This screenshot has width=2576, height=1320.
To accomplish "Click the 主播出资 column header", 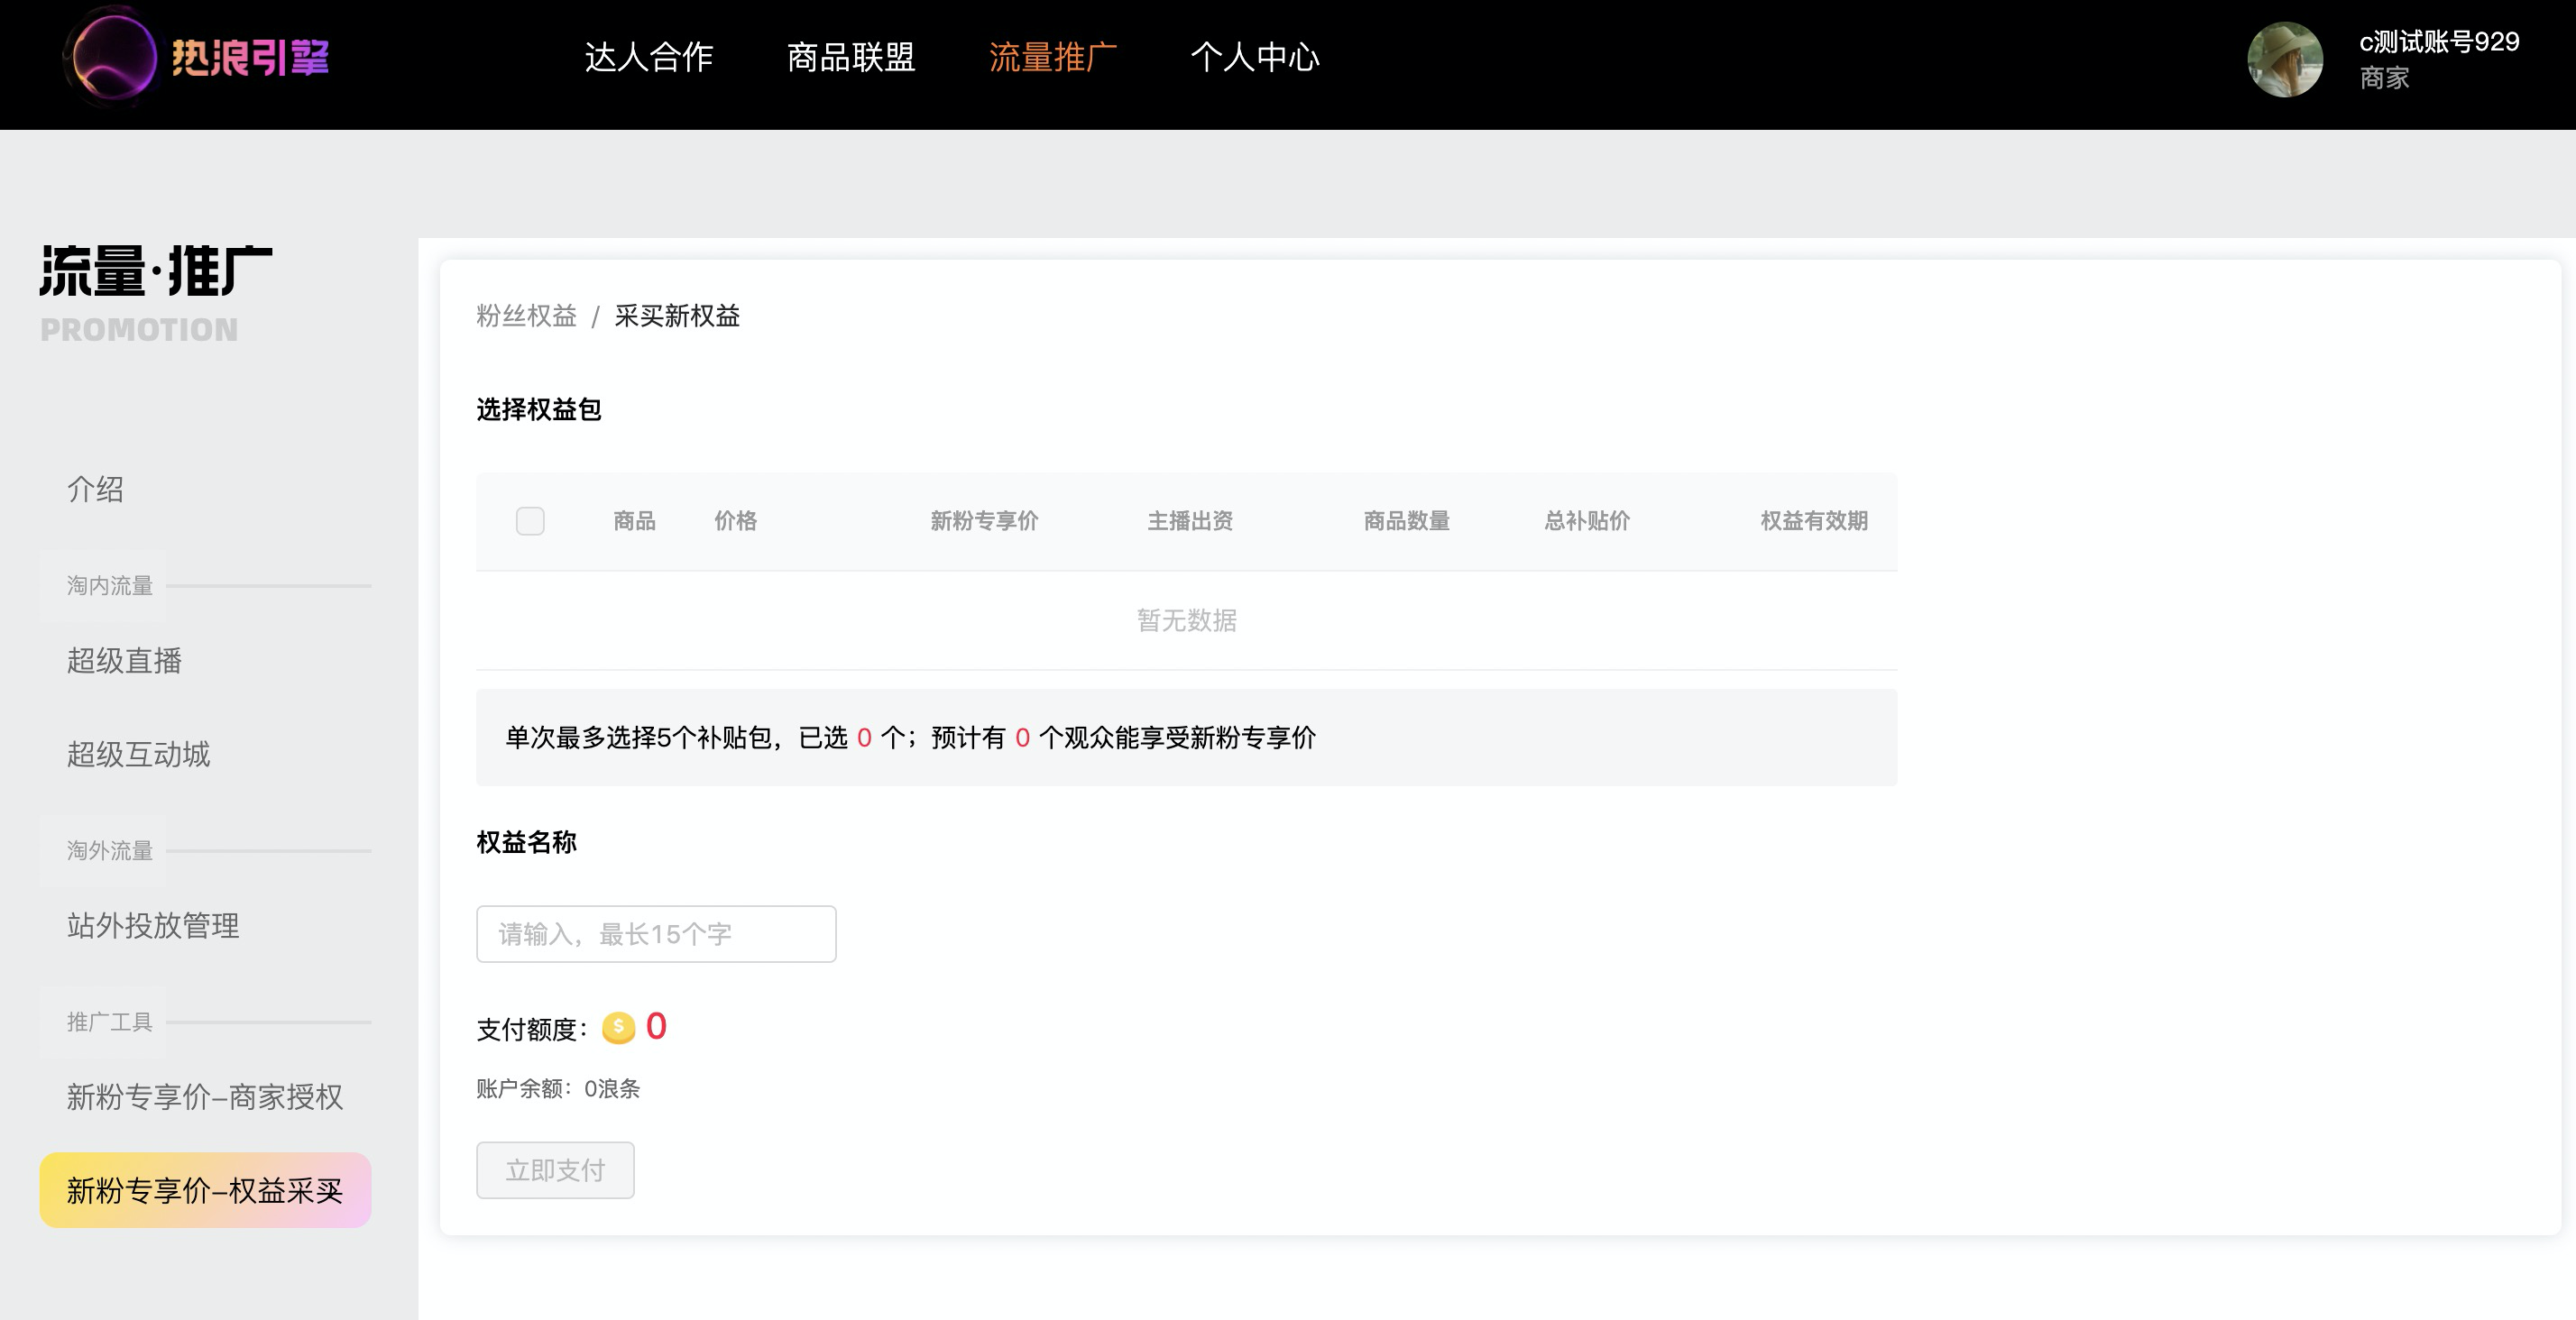I will (x=1190, y=521).
